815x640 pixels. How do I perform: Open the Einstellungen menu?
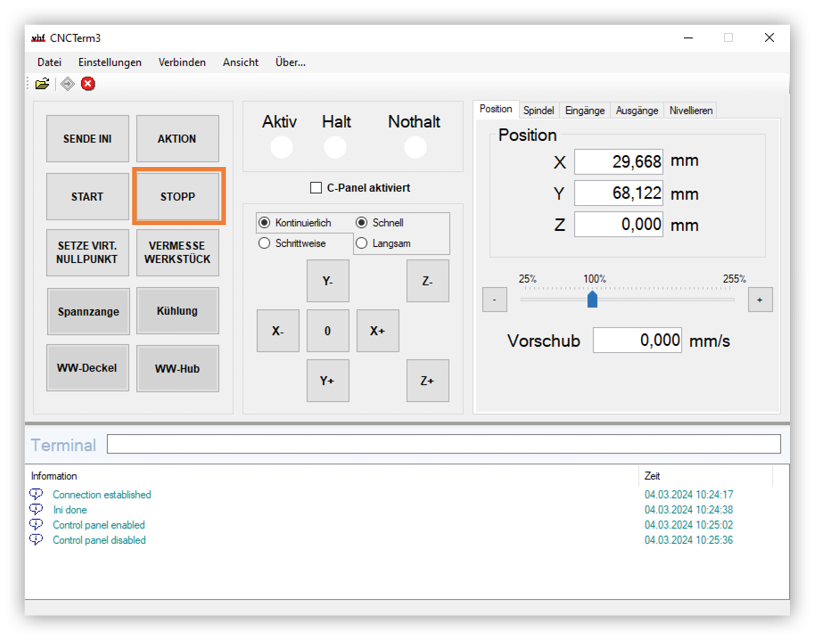(110, 62)
